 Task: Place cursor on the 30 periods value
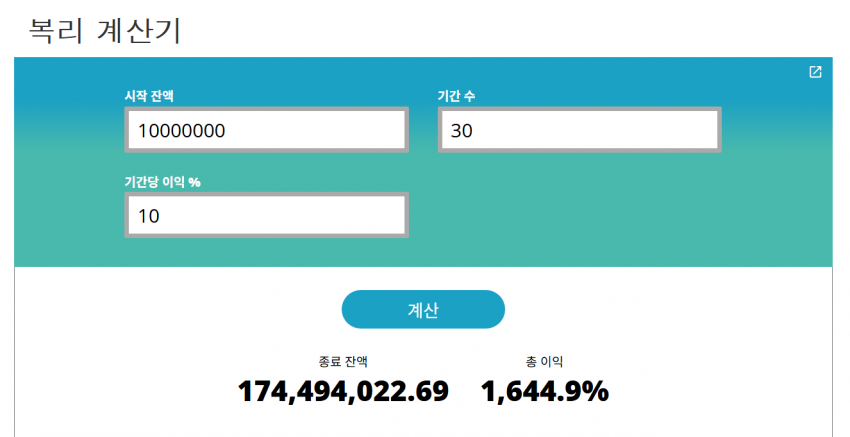pyautogui.click(x=462, y=130)
